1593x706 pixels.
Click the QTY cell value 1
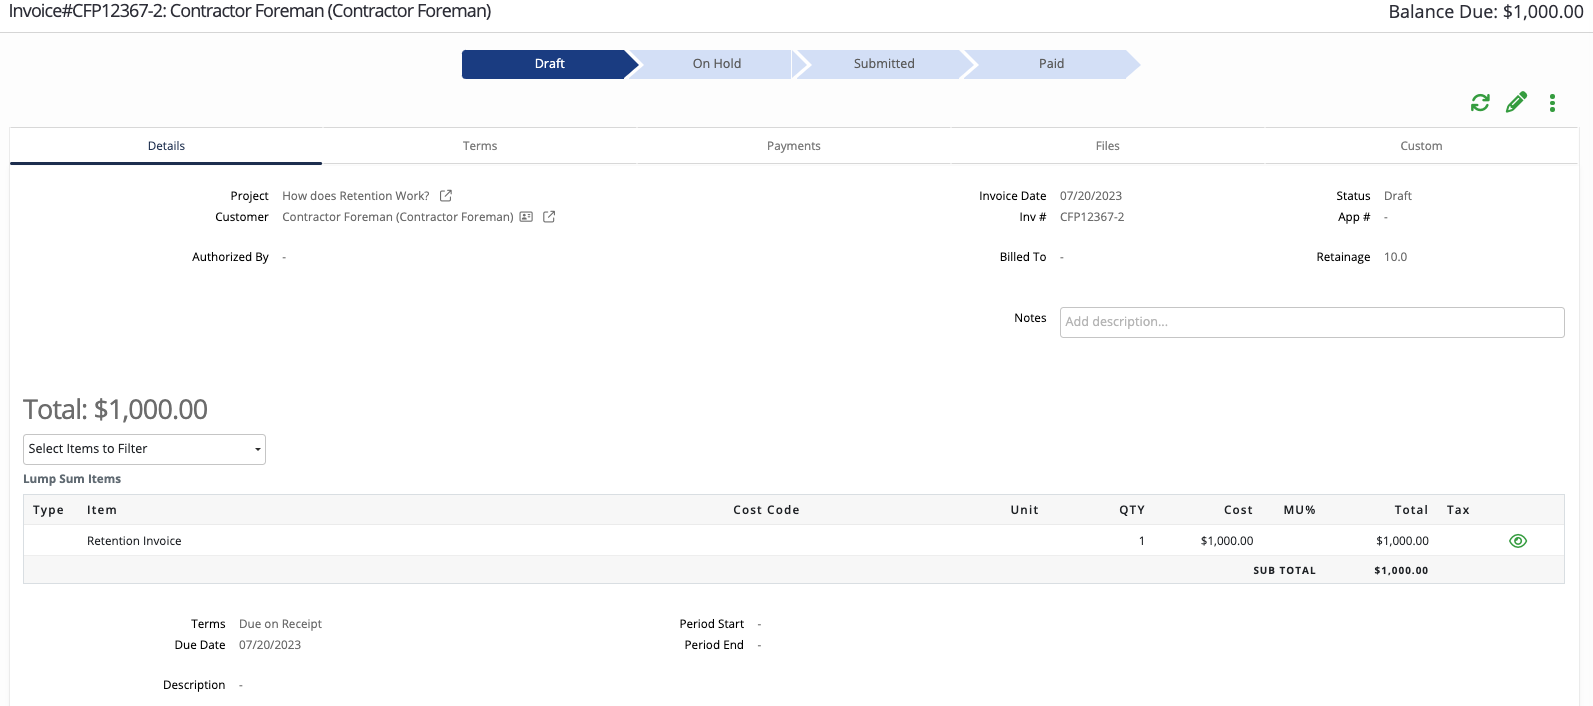pos(1141,541)
